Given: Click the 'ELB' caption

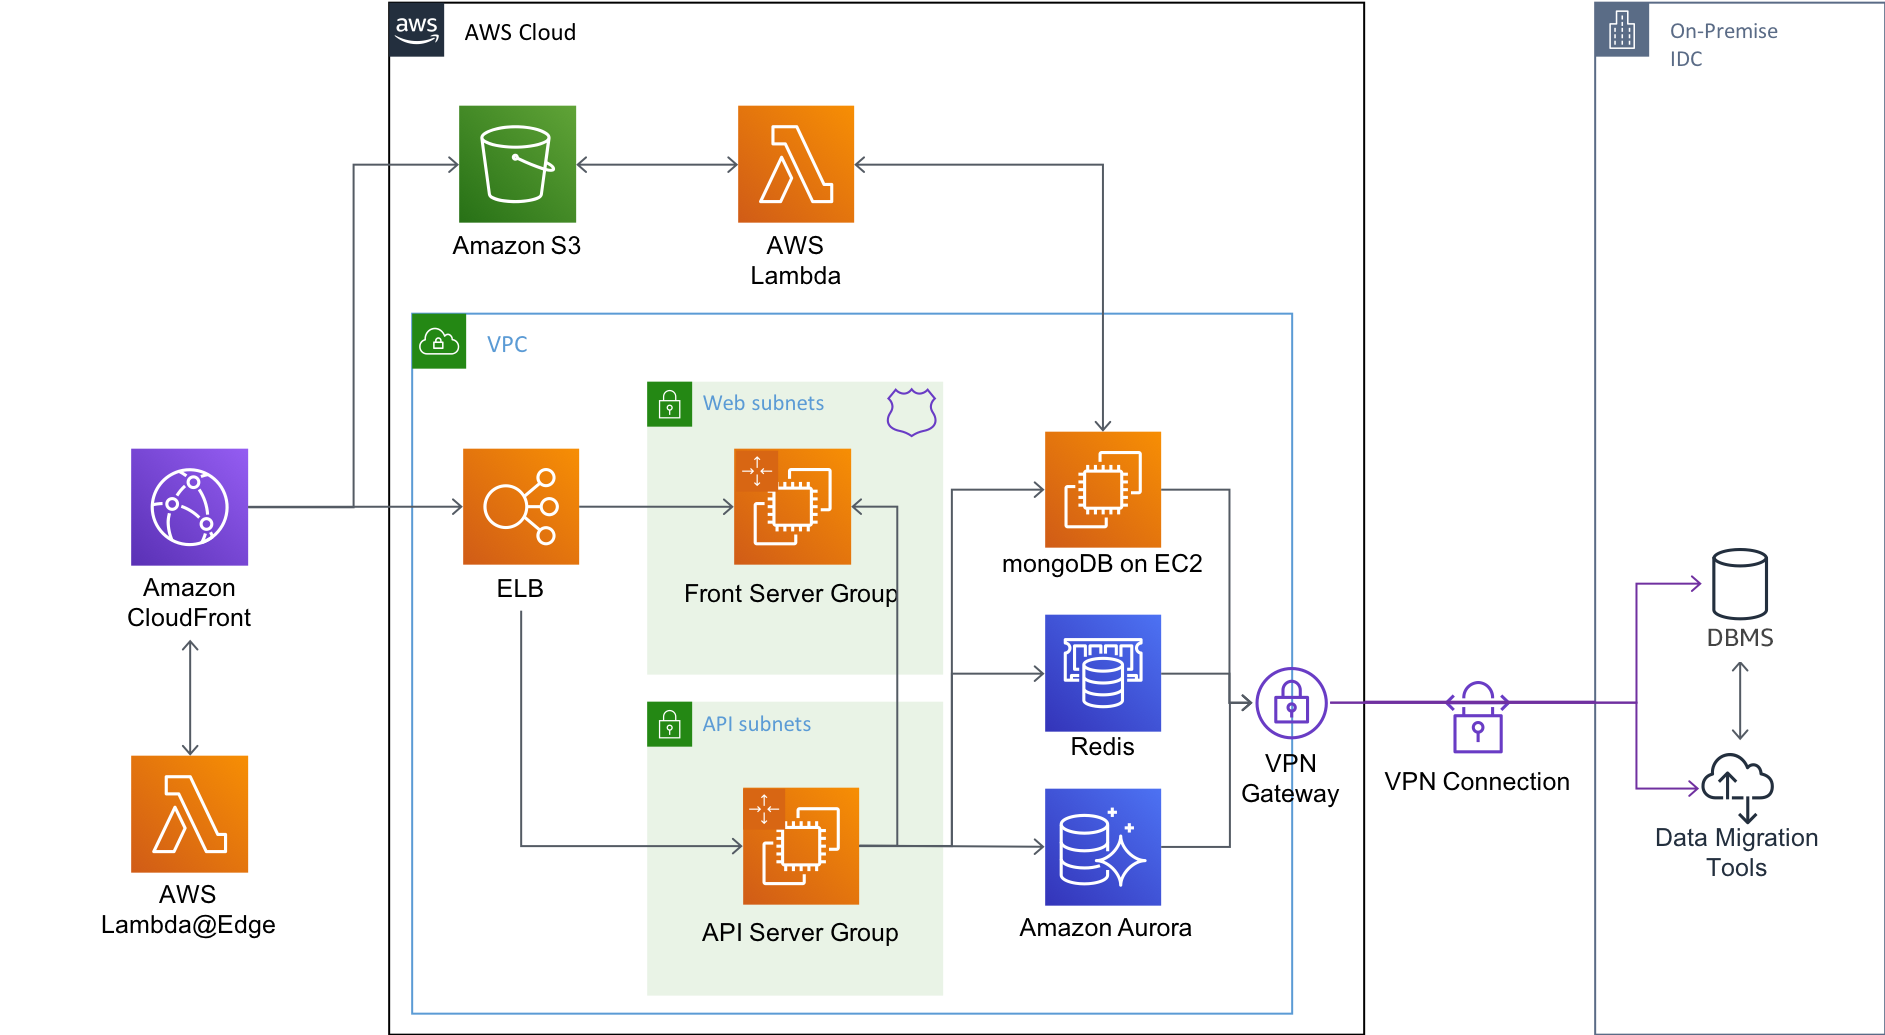Looking at the screenshot, I should pyautogui.click(x=520, y=588).
